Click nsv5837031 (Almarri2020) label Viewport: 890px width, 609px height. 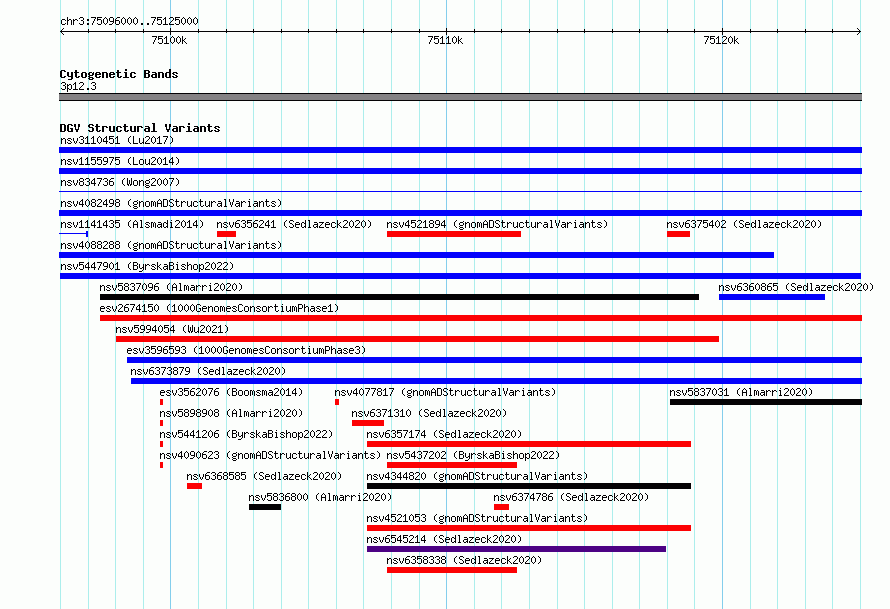coord(741,392)
